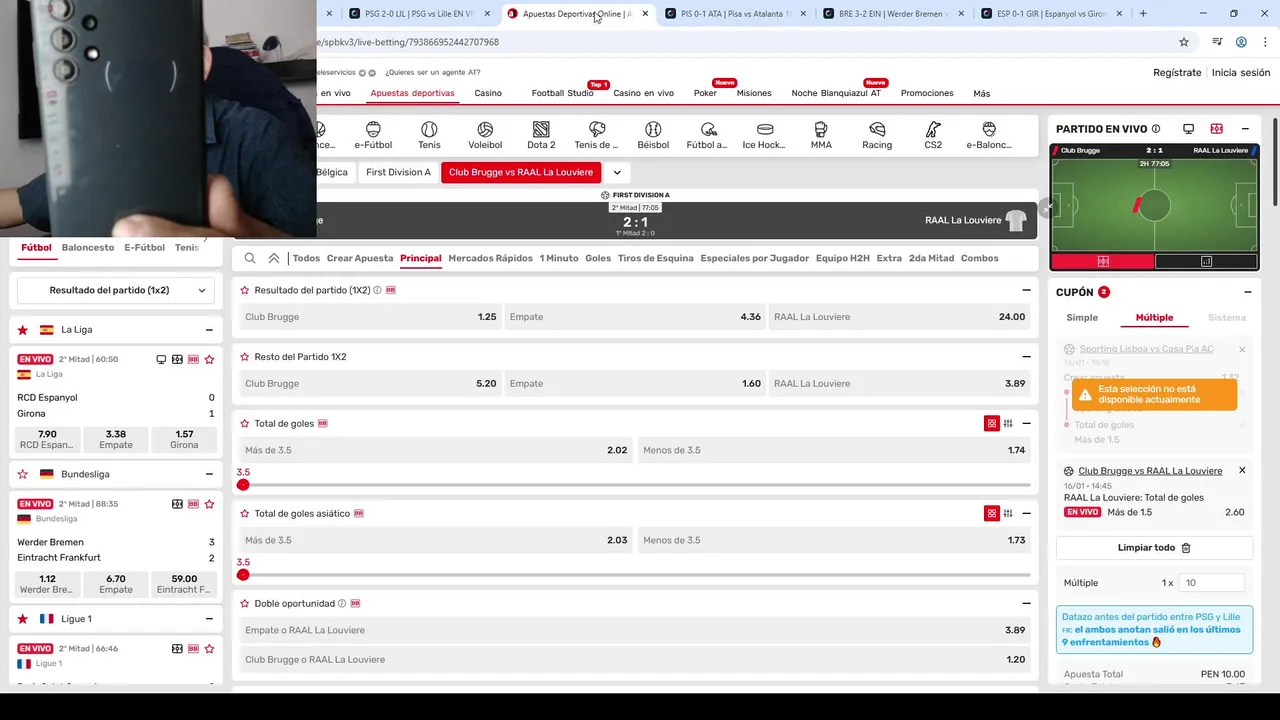
Task: Switch to statistics view under live pitch
Action: click(x=1206, y=261)
